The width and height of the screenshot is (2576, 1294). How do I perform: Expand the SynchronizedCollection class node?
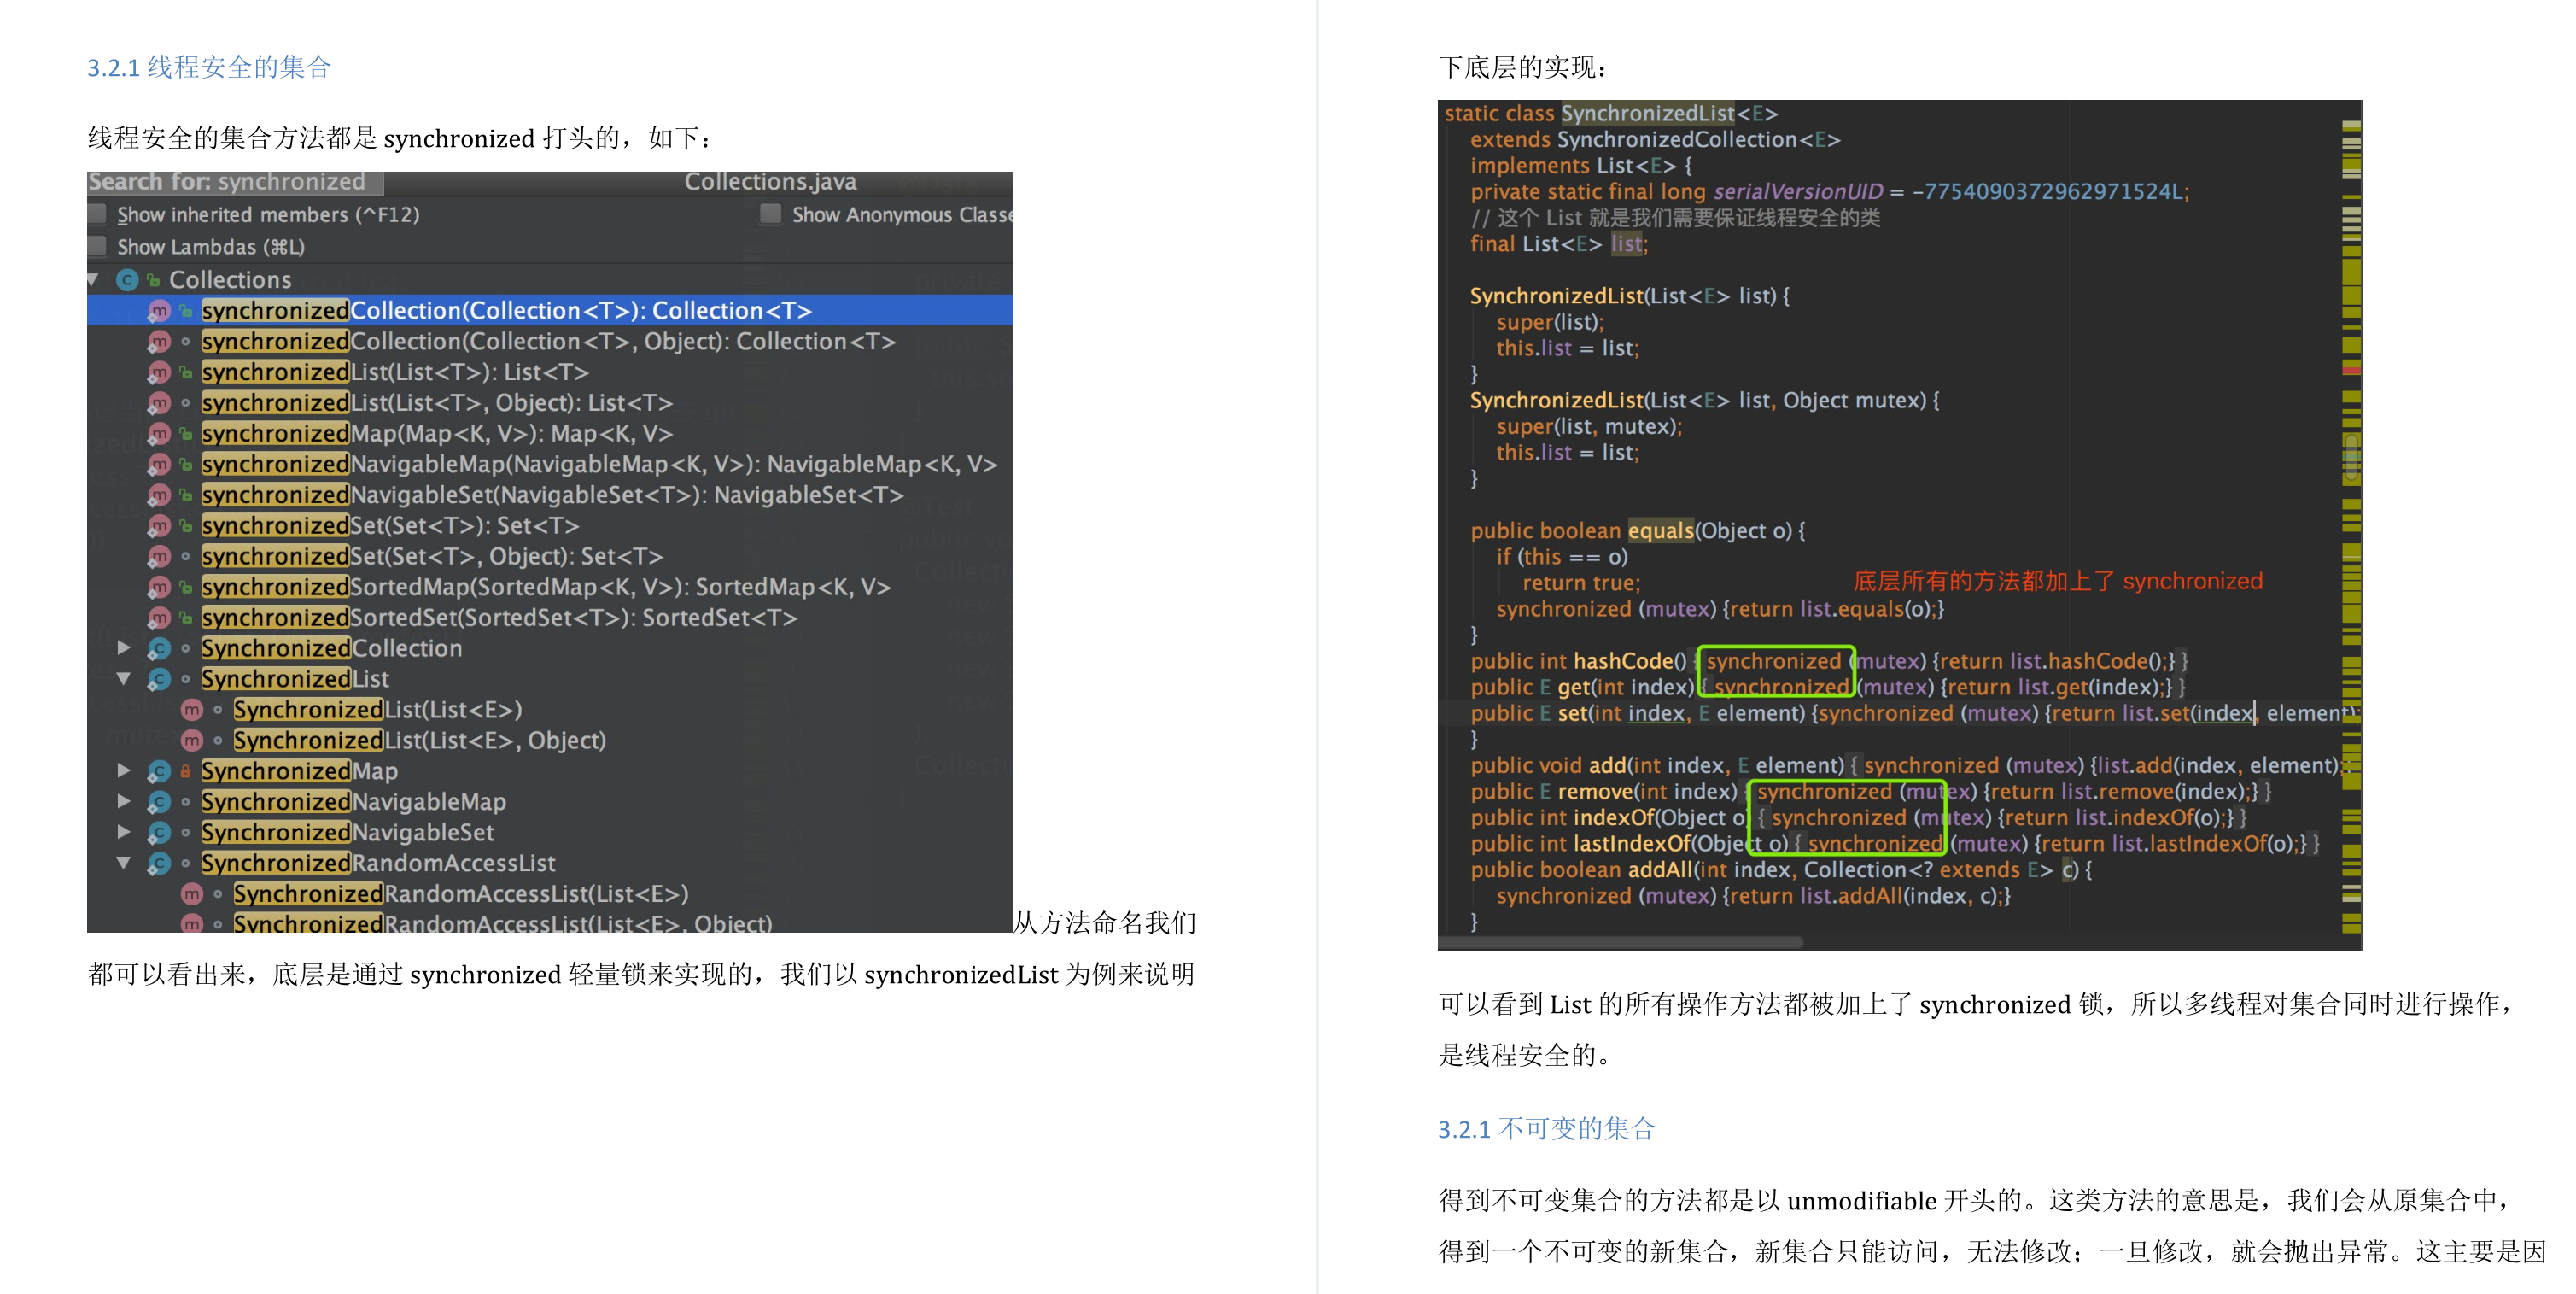124,648
